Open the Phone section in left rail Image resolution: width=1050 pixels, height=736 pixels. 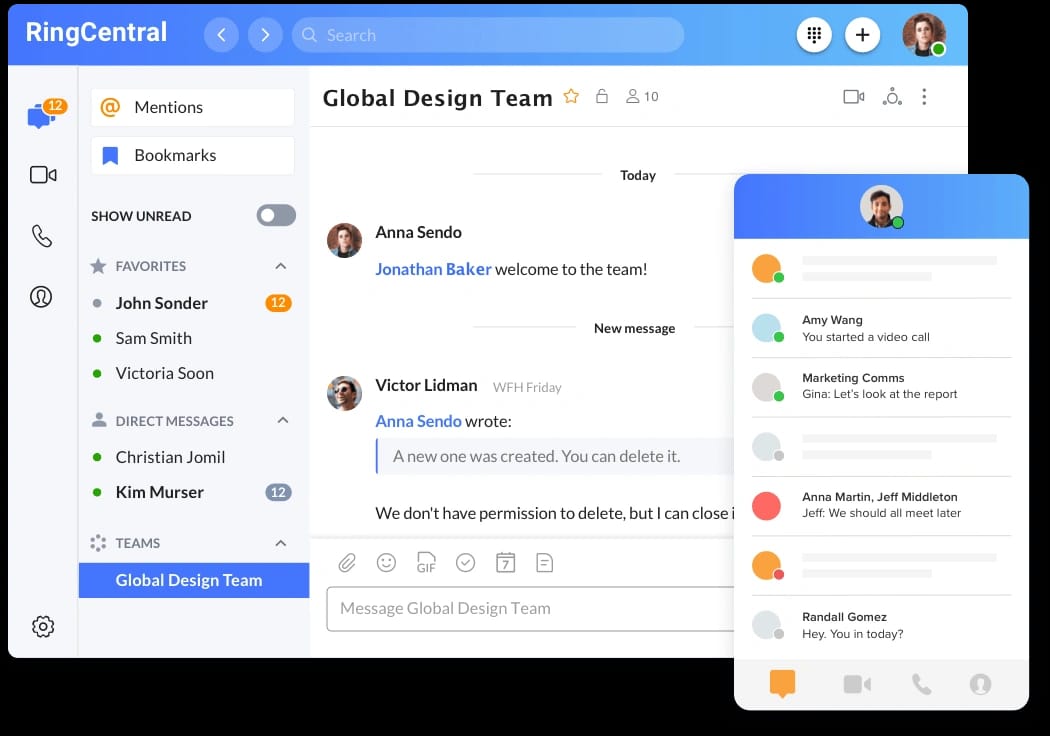42,236
